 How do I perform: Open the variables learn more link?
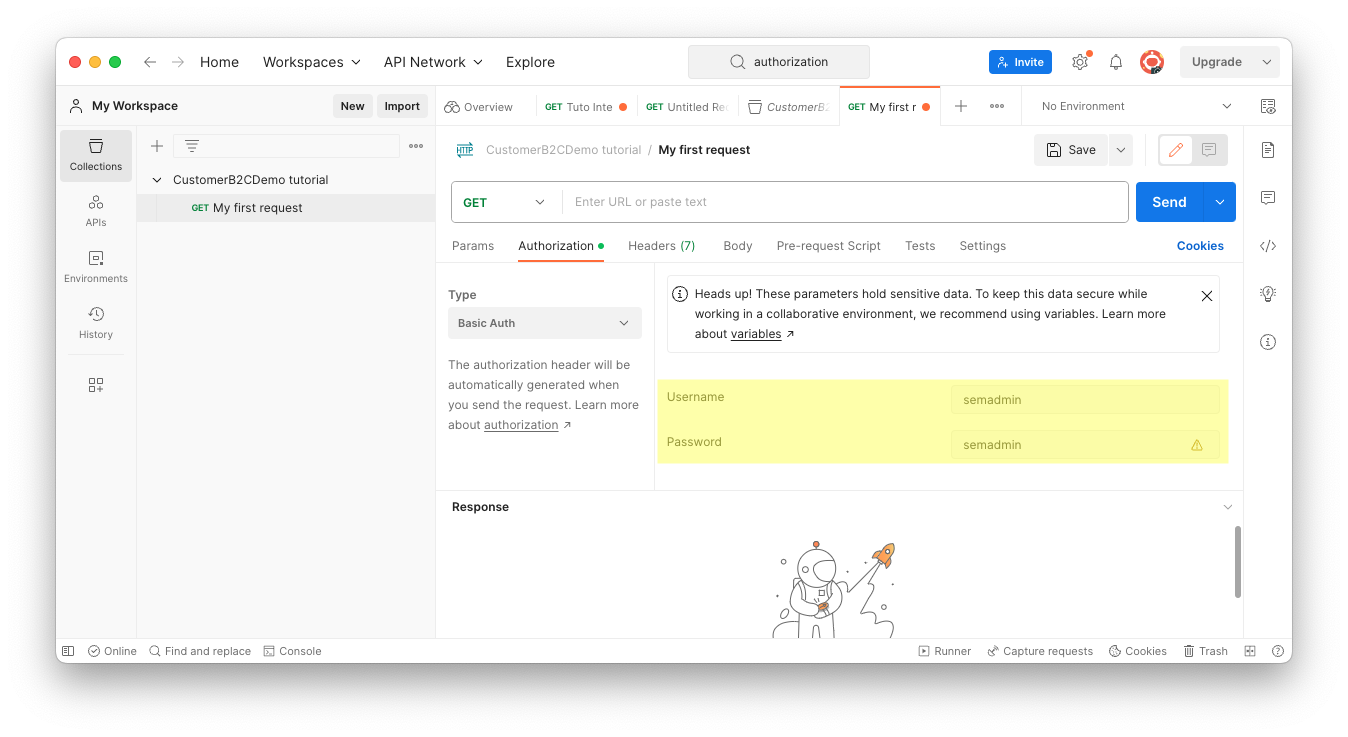(756, 334)
